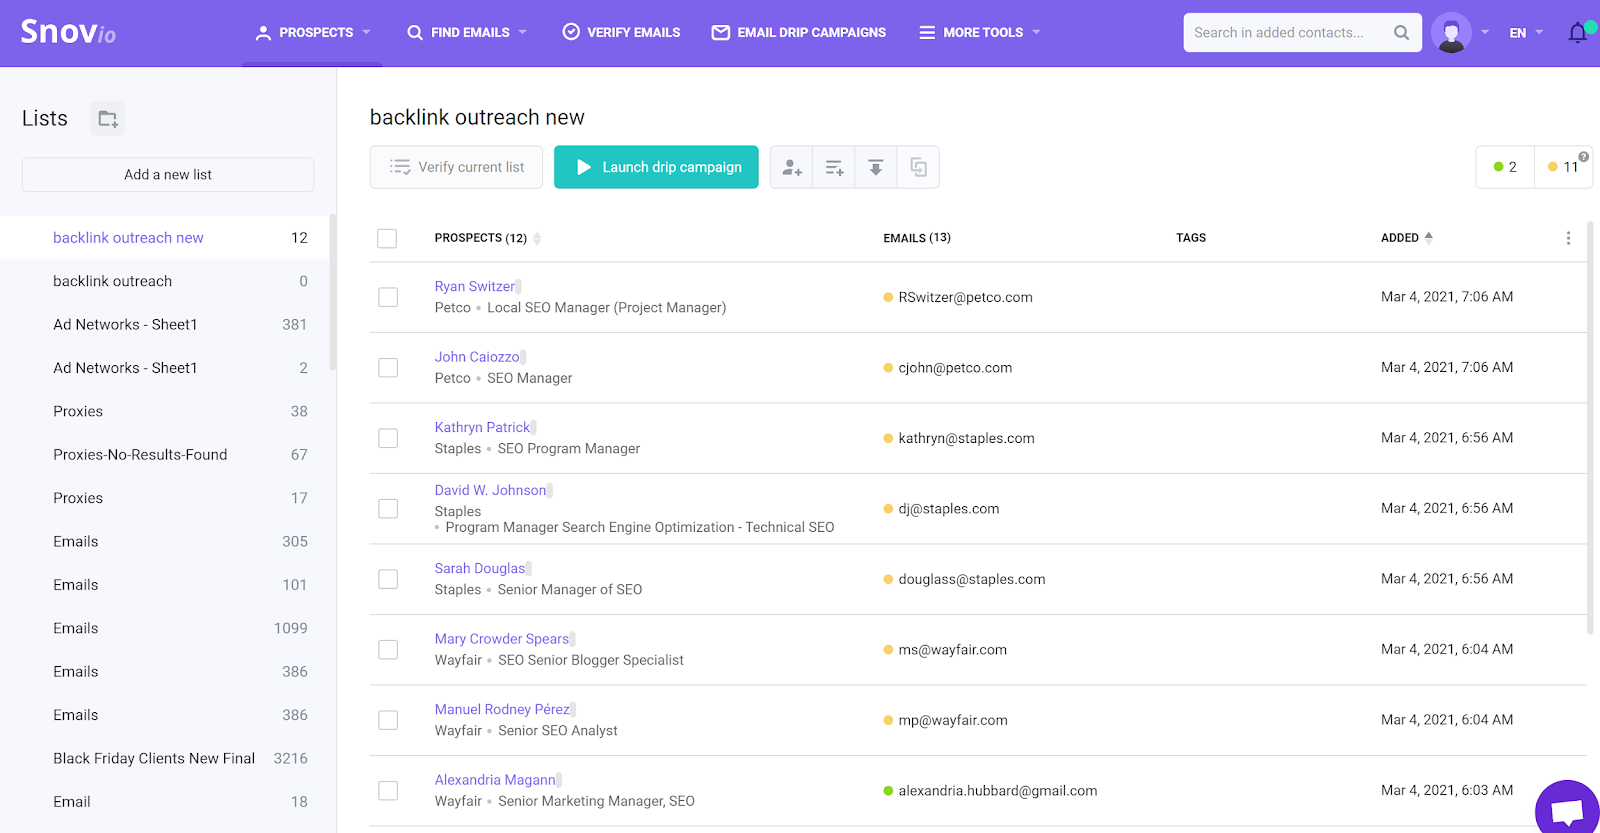Open Ad Networks - Sheet1 list with 381
This screenshot has height=833, width=1600.
click(x=165, y=325)
